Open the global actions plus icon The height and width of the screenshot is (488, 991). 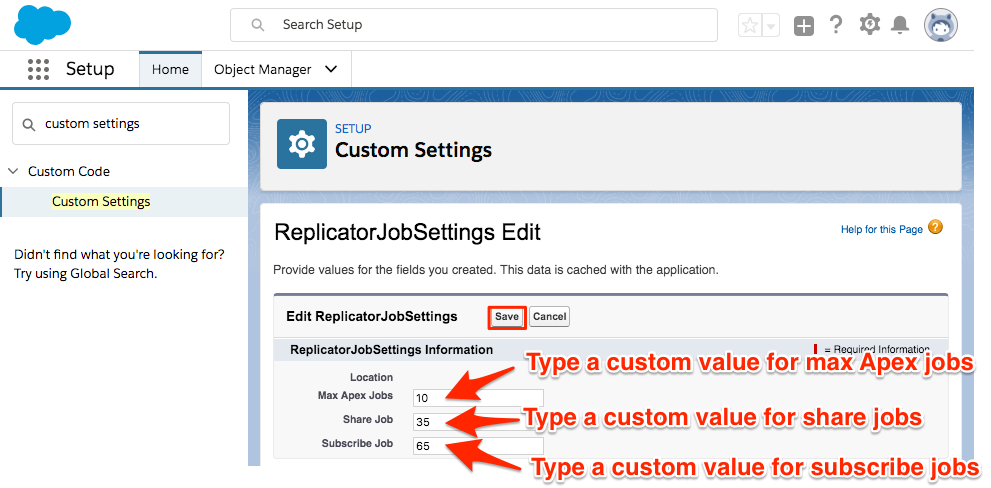pyautogui.click(x=804, y=26)
